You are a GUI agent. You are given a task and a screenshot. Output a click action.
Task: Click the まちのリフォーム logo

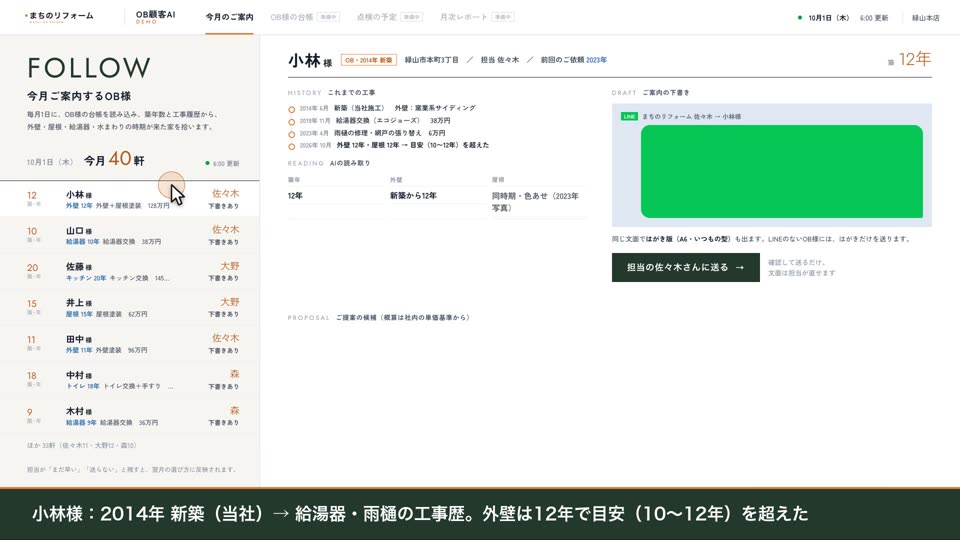59,17
